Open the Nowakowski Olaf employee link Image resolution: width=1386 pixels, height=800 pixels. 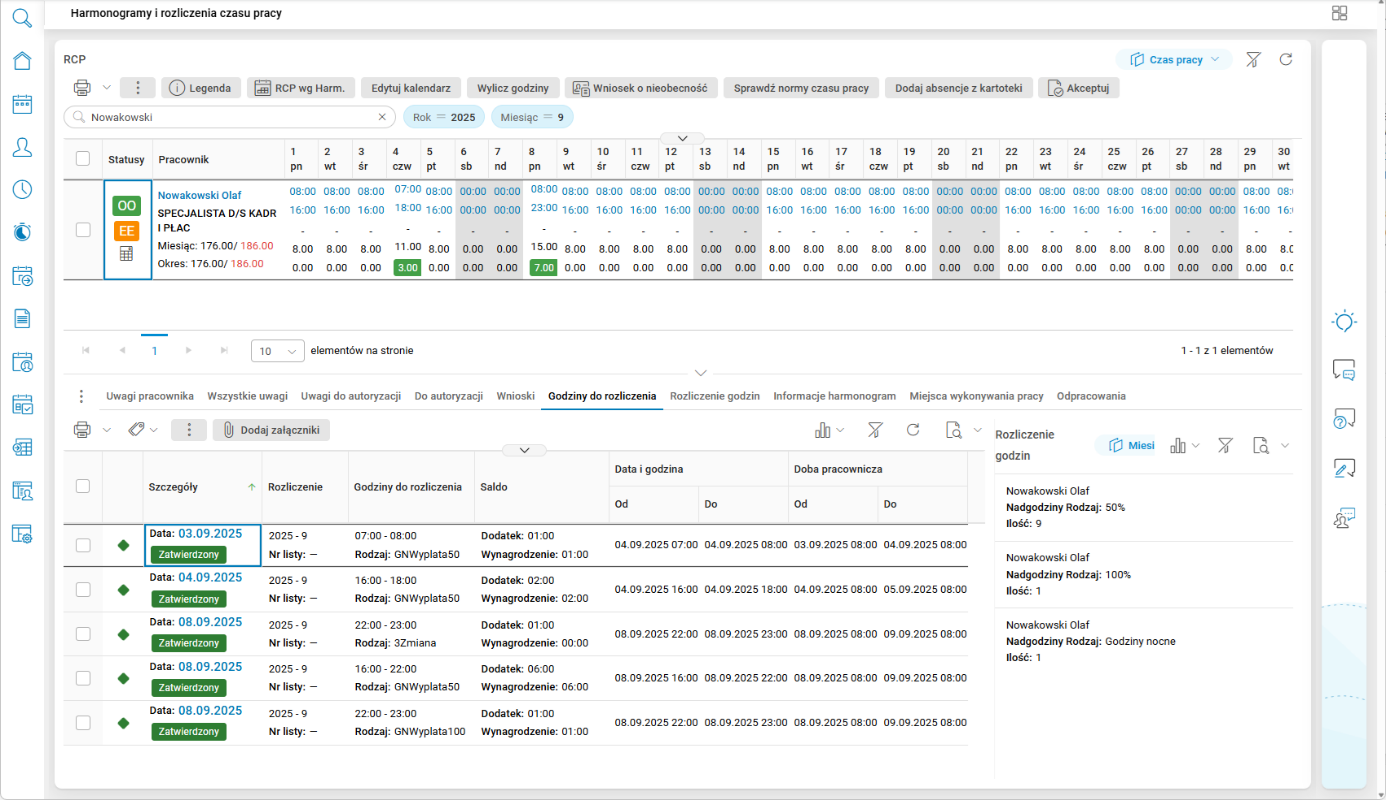[200, 195]
